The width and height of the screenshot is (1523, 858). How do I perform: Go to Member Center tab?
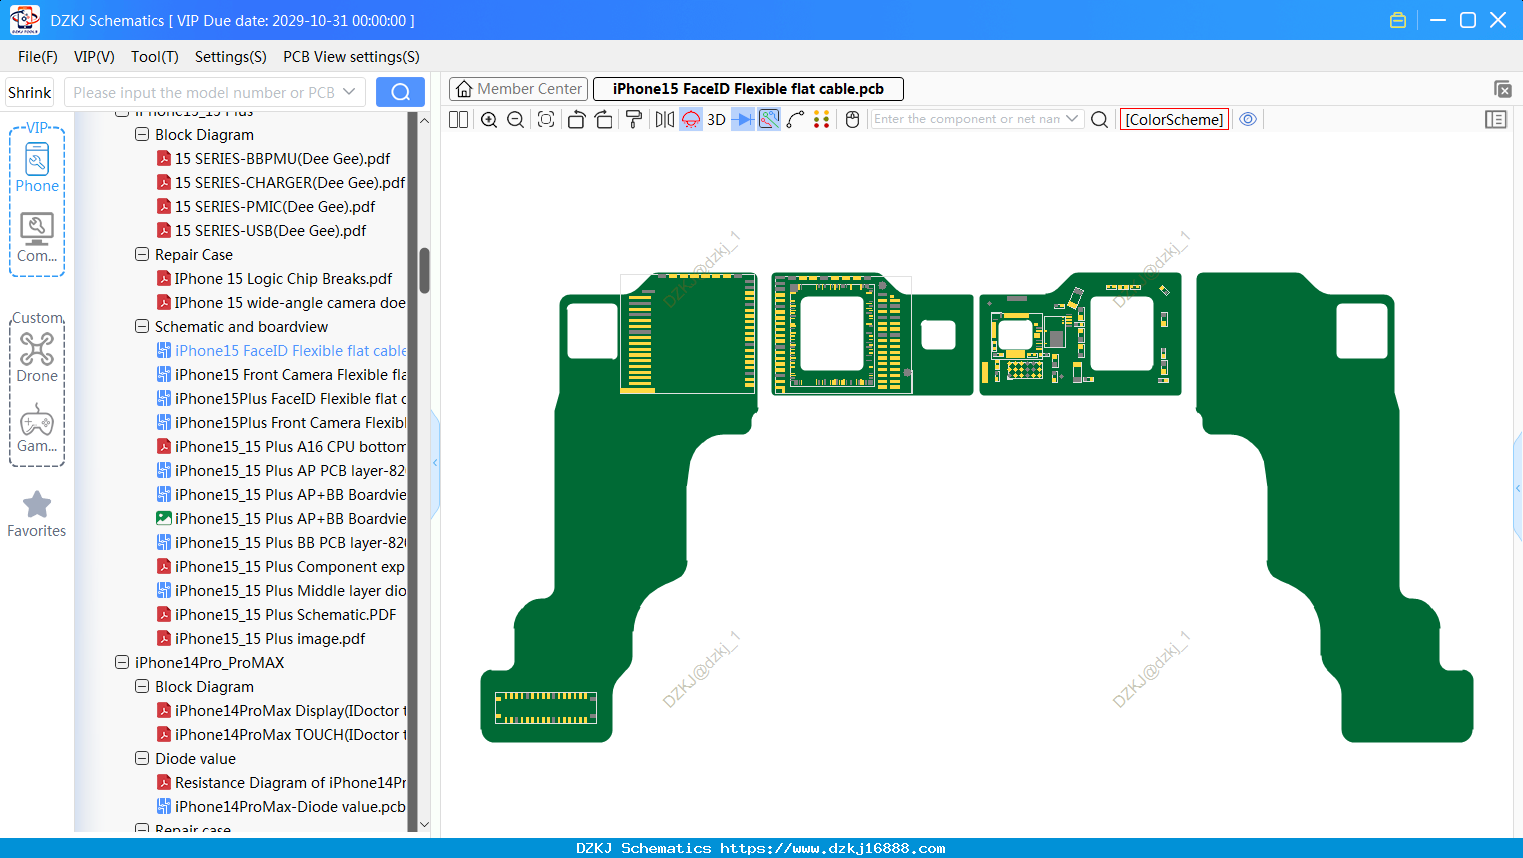519,89
